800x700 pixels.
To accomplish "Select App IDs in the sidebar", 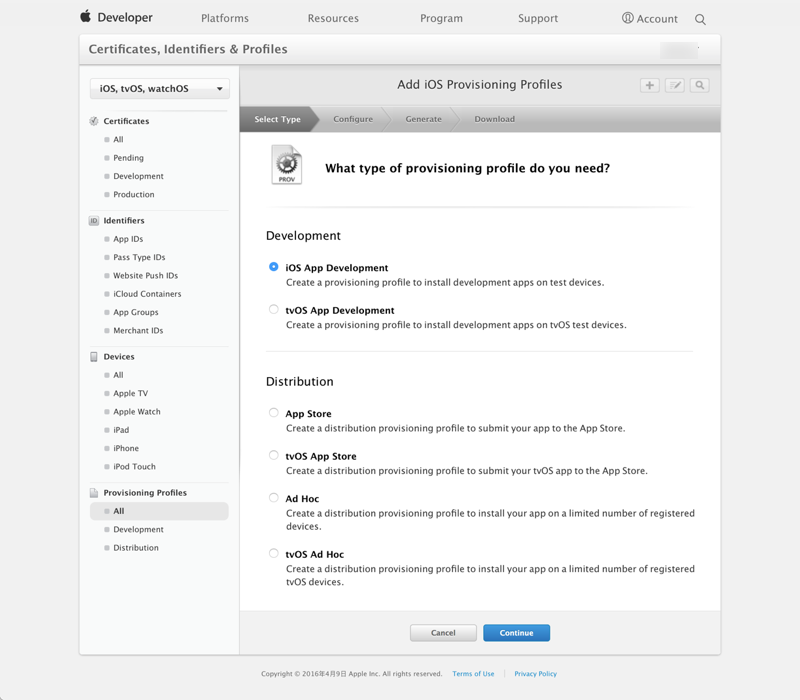I will click(x=128, y=239).
